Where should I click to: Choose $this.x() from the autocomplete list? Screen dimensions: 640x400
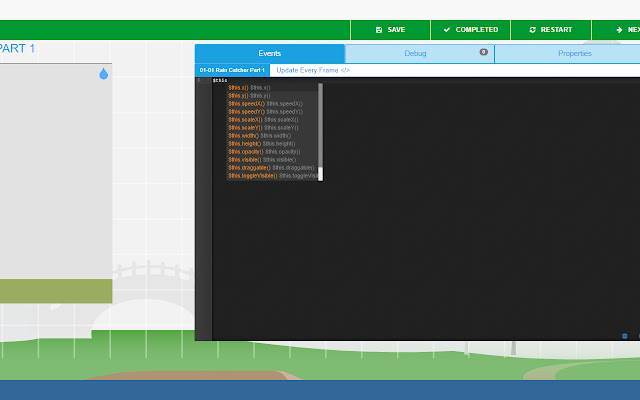272,88
